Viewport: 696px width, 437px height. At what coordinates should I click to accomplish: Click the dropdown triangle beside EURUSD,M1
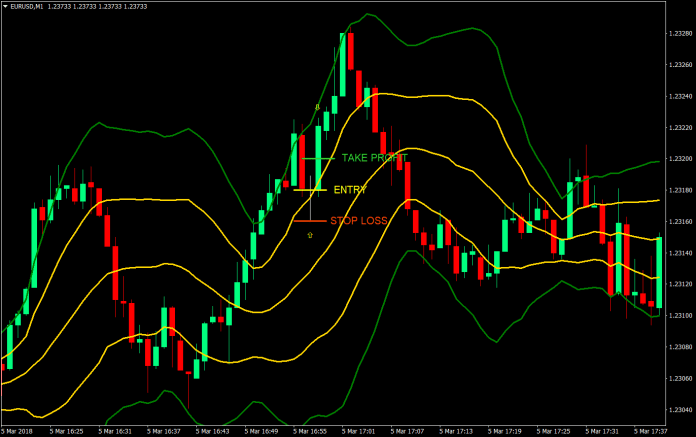pos(5,6)
